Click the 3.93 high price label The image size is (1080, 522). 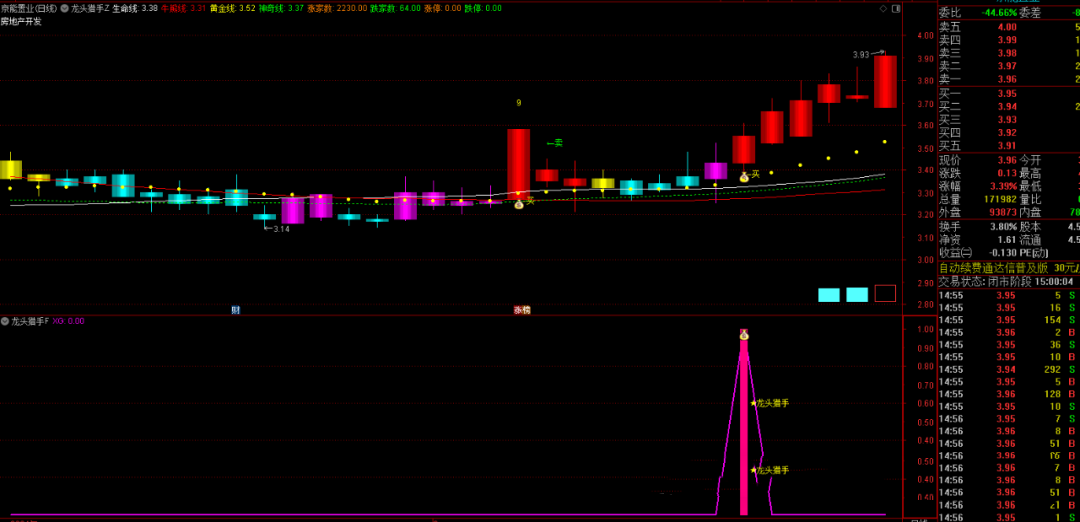(861, 54)
